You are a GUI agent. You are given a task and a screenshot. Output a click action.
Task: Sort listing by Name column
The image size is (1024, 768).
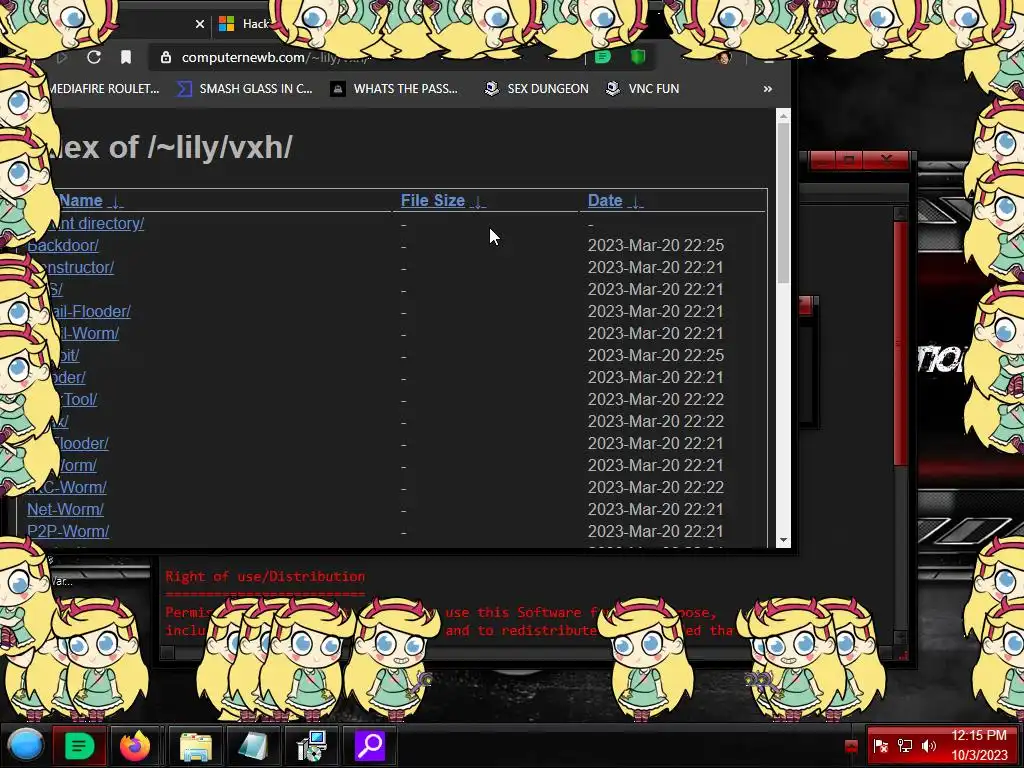pos(80,200)
